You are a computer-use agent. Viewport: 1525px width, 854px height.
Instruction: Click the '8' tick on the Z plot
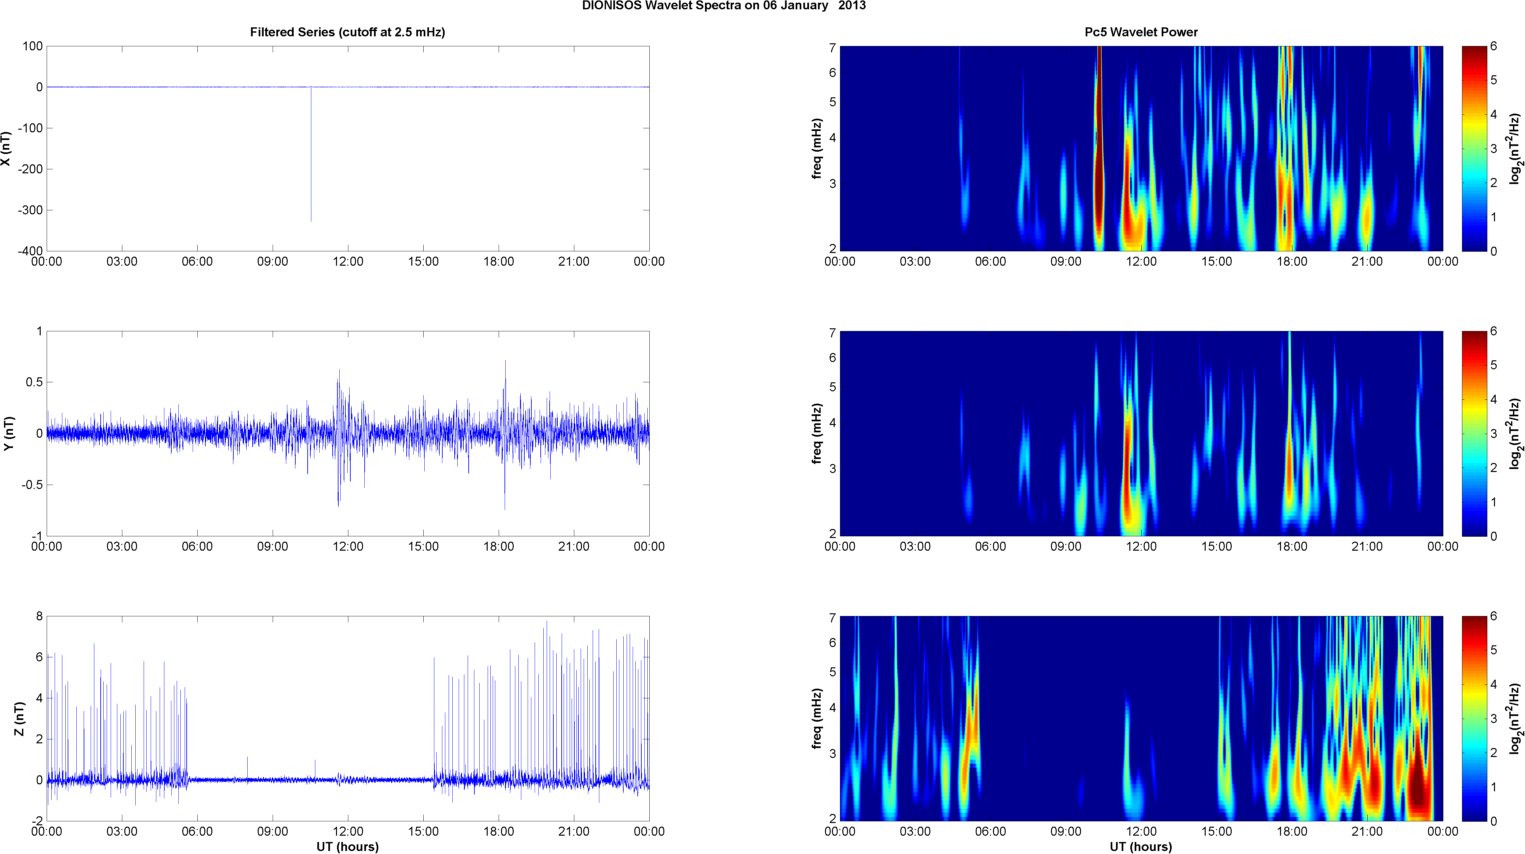39,616
